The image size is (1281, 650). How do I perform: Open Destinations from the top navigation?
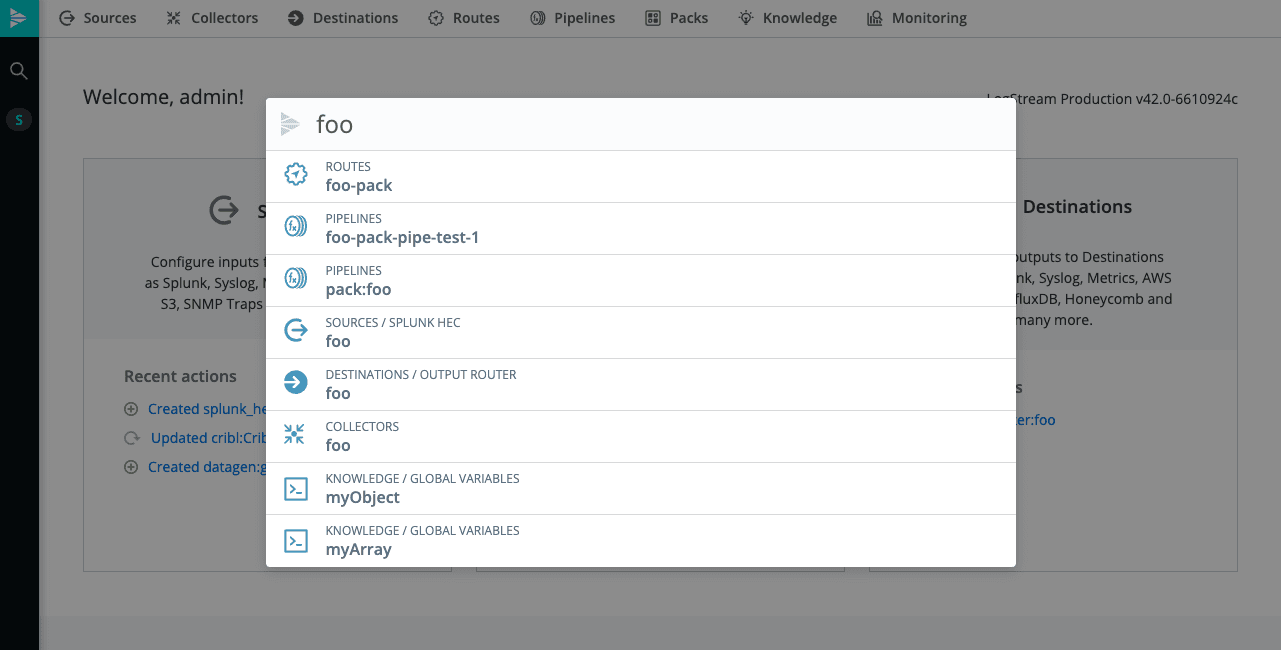(x=342, y=17)
